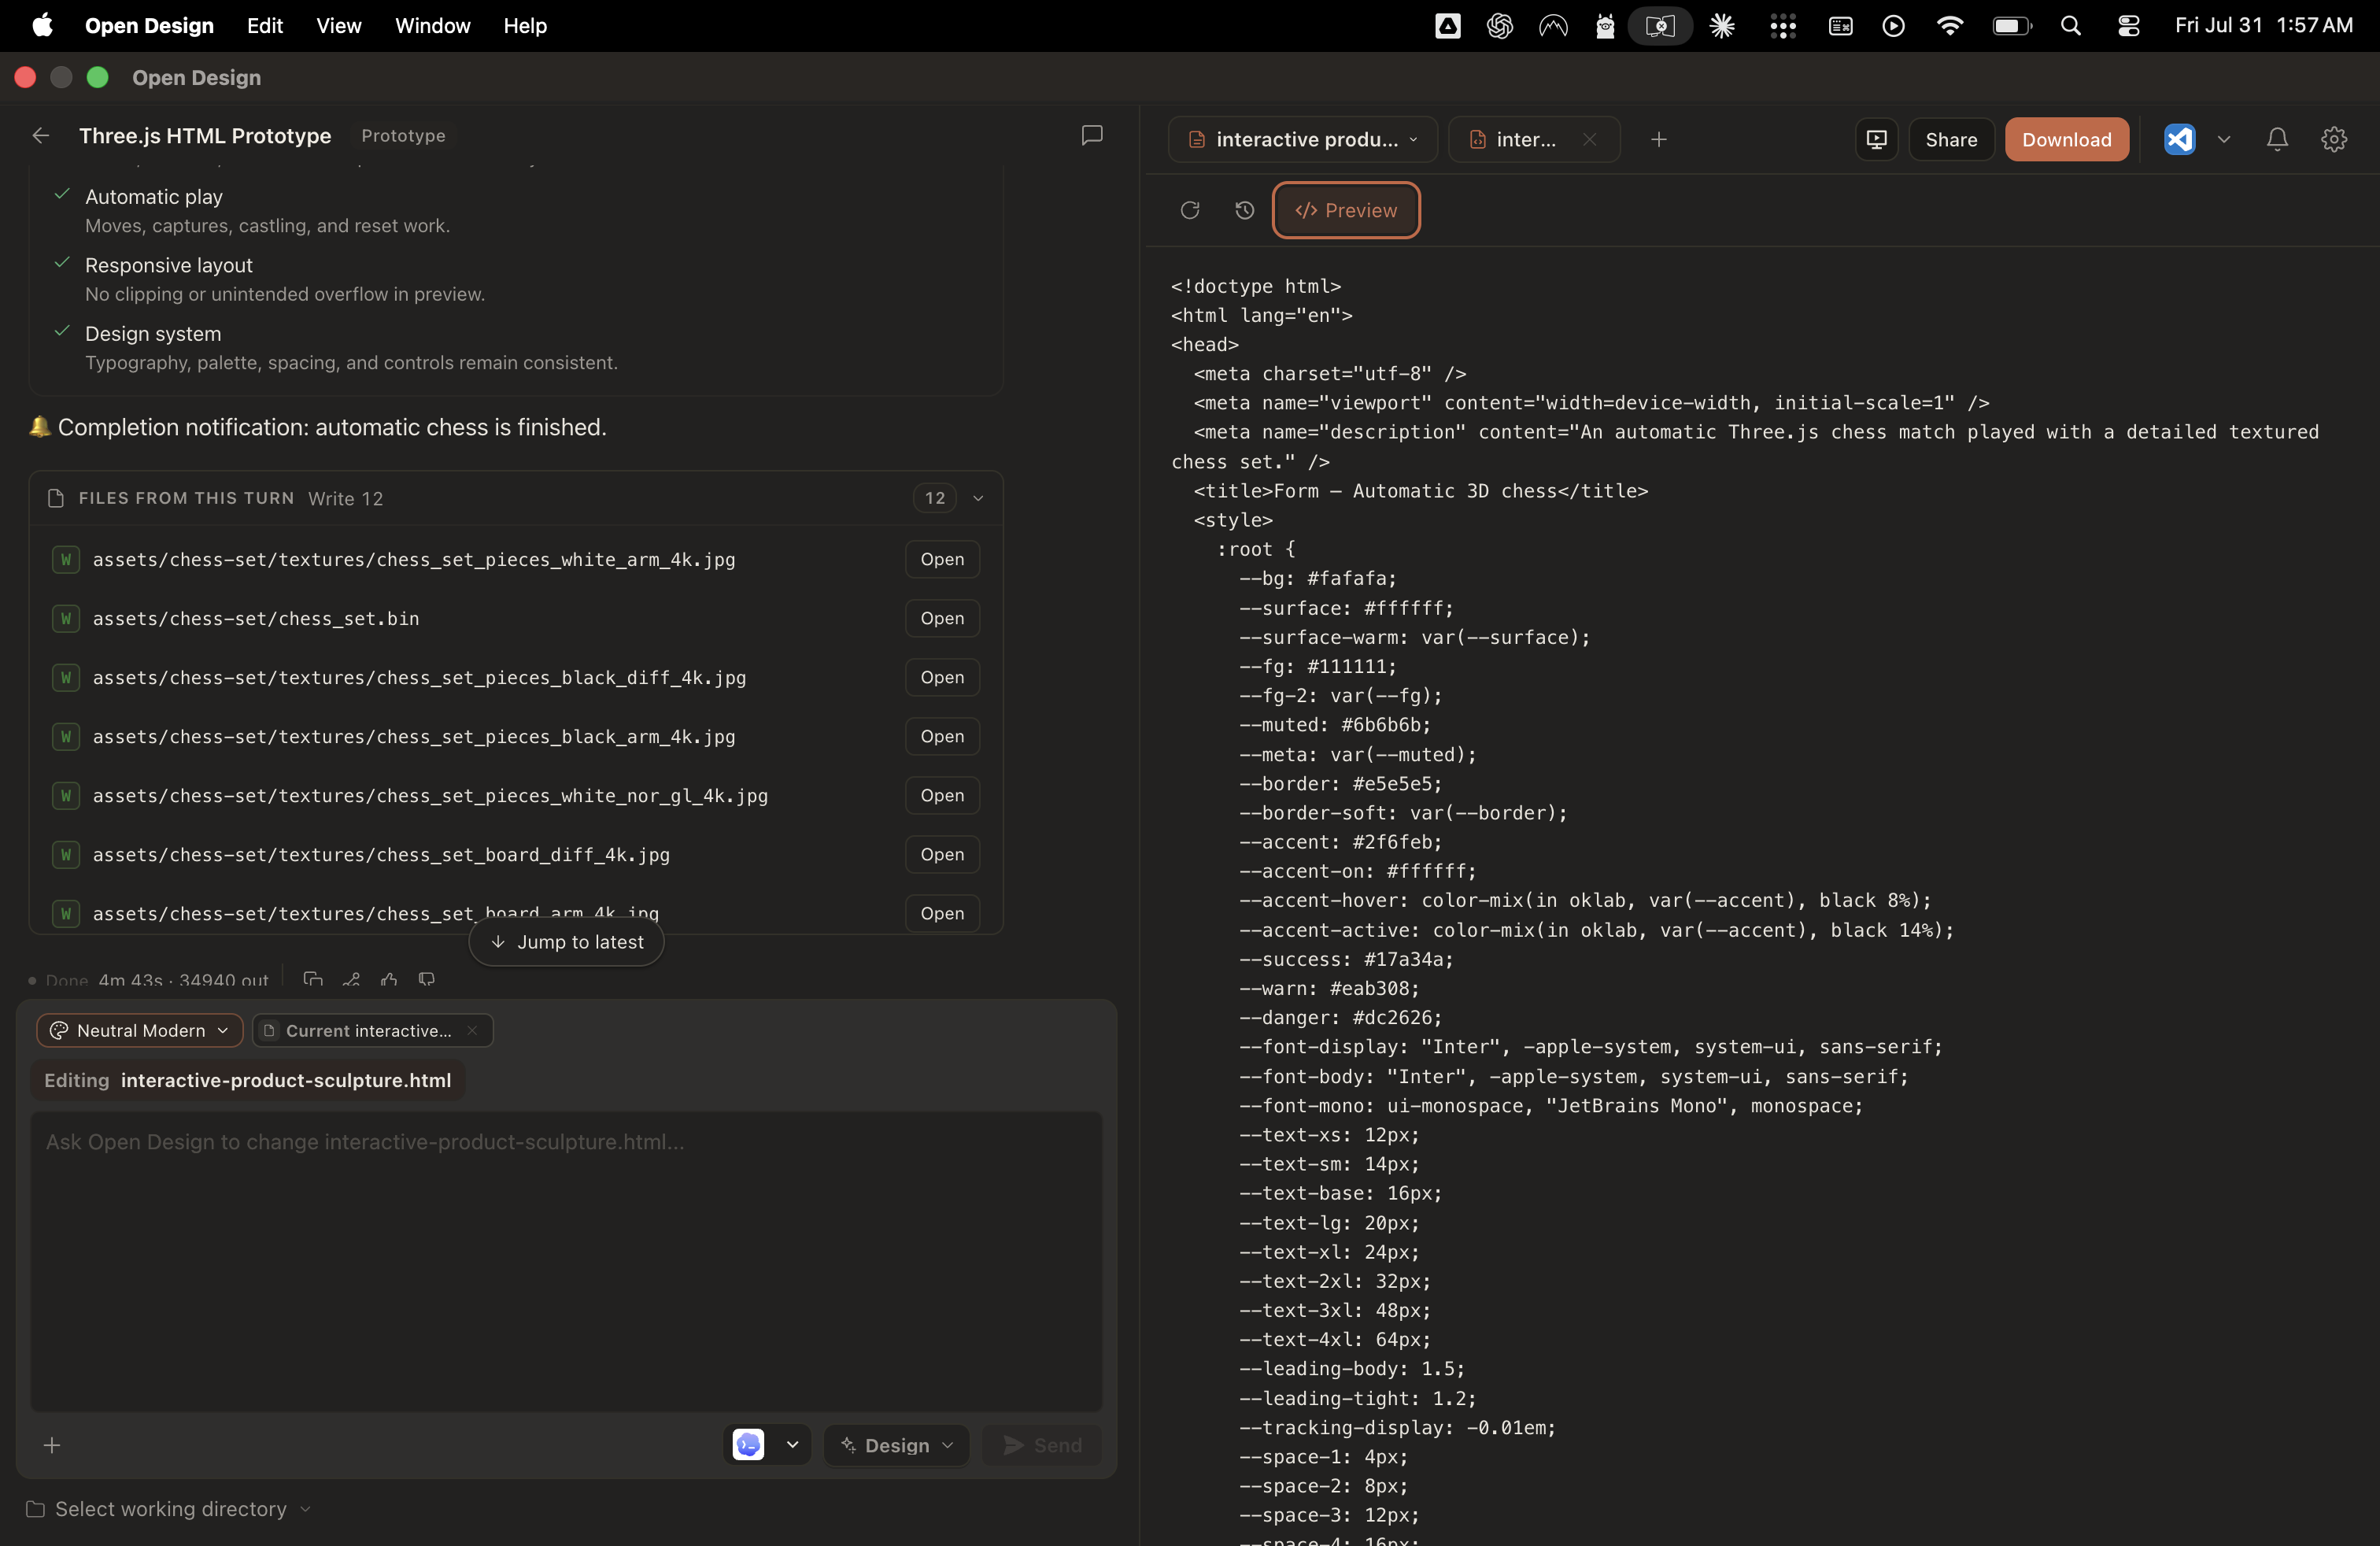The height and width of the screenshot is (1546, 2380).
Task: Open chess_set_pieces_black_arm_4k.jpg file
Action: coord(942,736)
